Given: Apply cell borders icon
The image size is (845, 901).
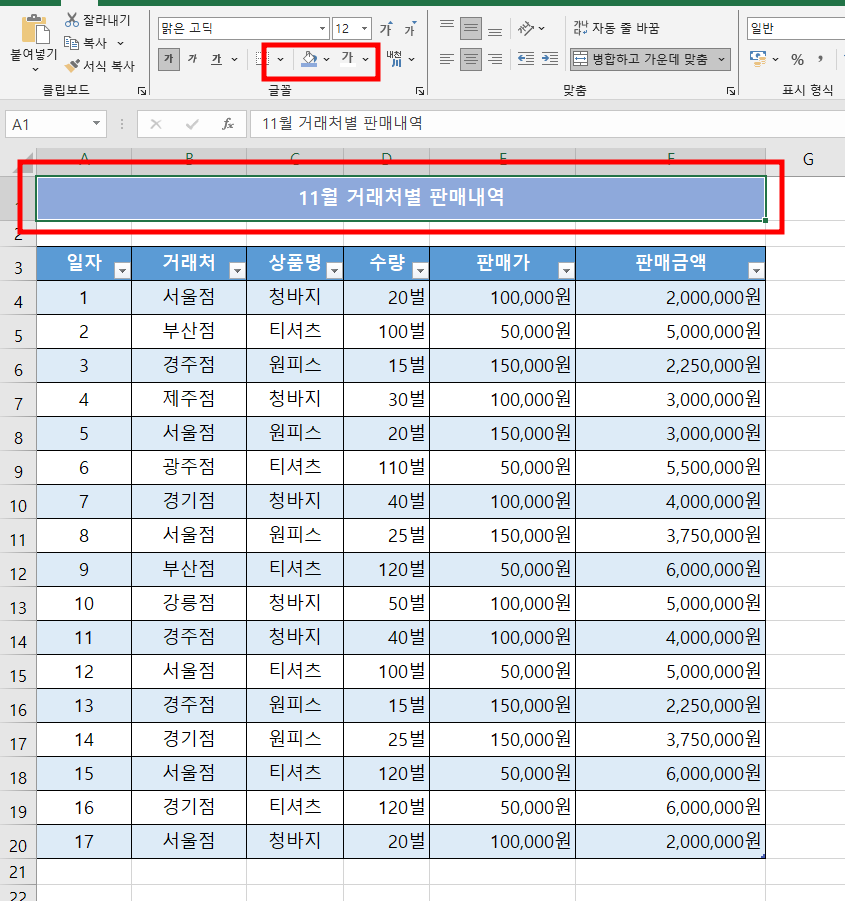Looking at the screenshot, I should tap(262, 59).
